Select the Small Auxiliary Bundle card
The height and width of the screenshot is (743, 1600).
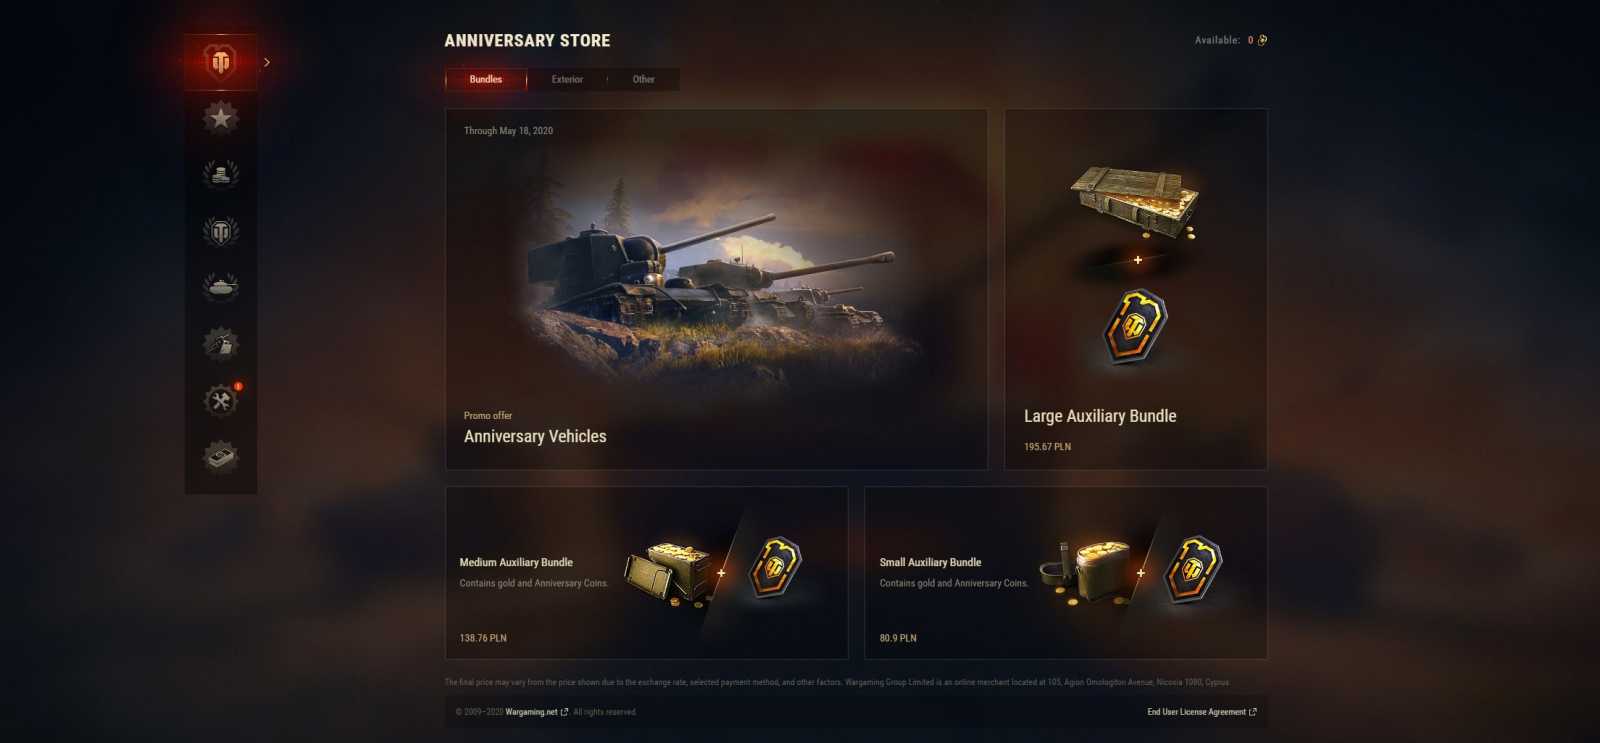click(1066, 573)
